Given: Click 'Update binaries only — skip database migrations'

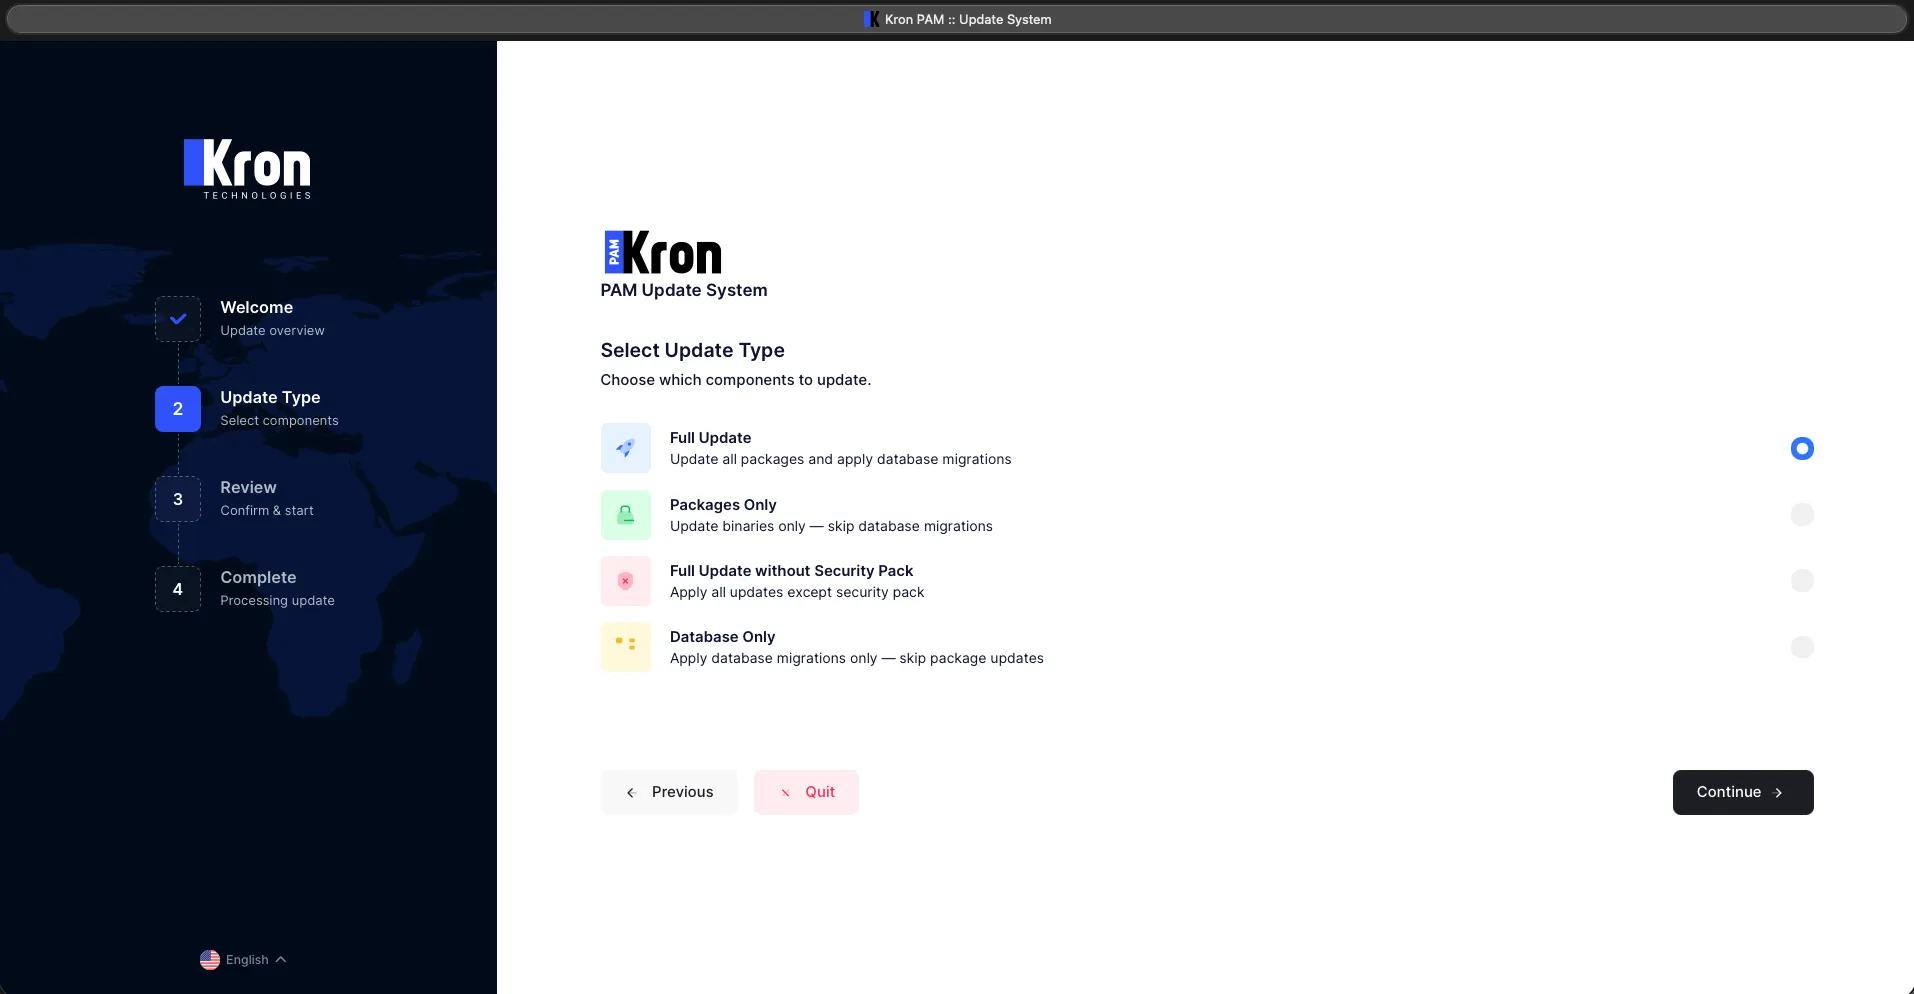Looking at the screenshot, I should tap(831, 526).
